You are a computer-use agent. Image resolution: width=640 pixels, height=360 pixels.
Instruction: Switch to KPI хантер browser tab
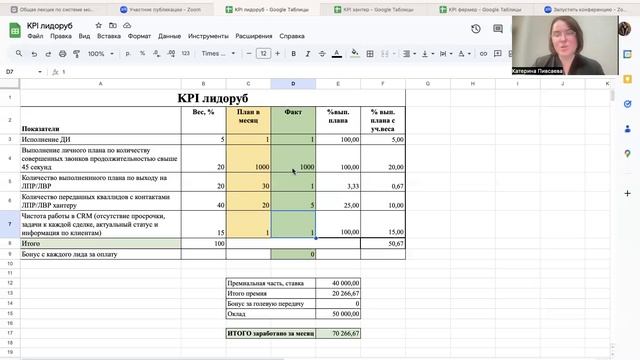tap(373, 9)
